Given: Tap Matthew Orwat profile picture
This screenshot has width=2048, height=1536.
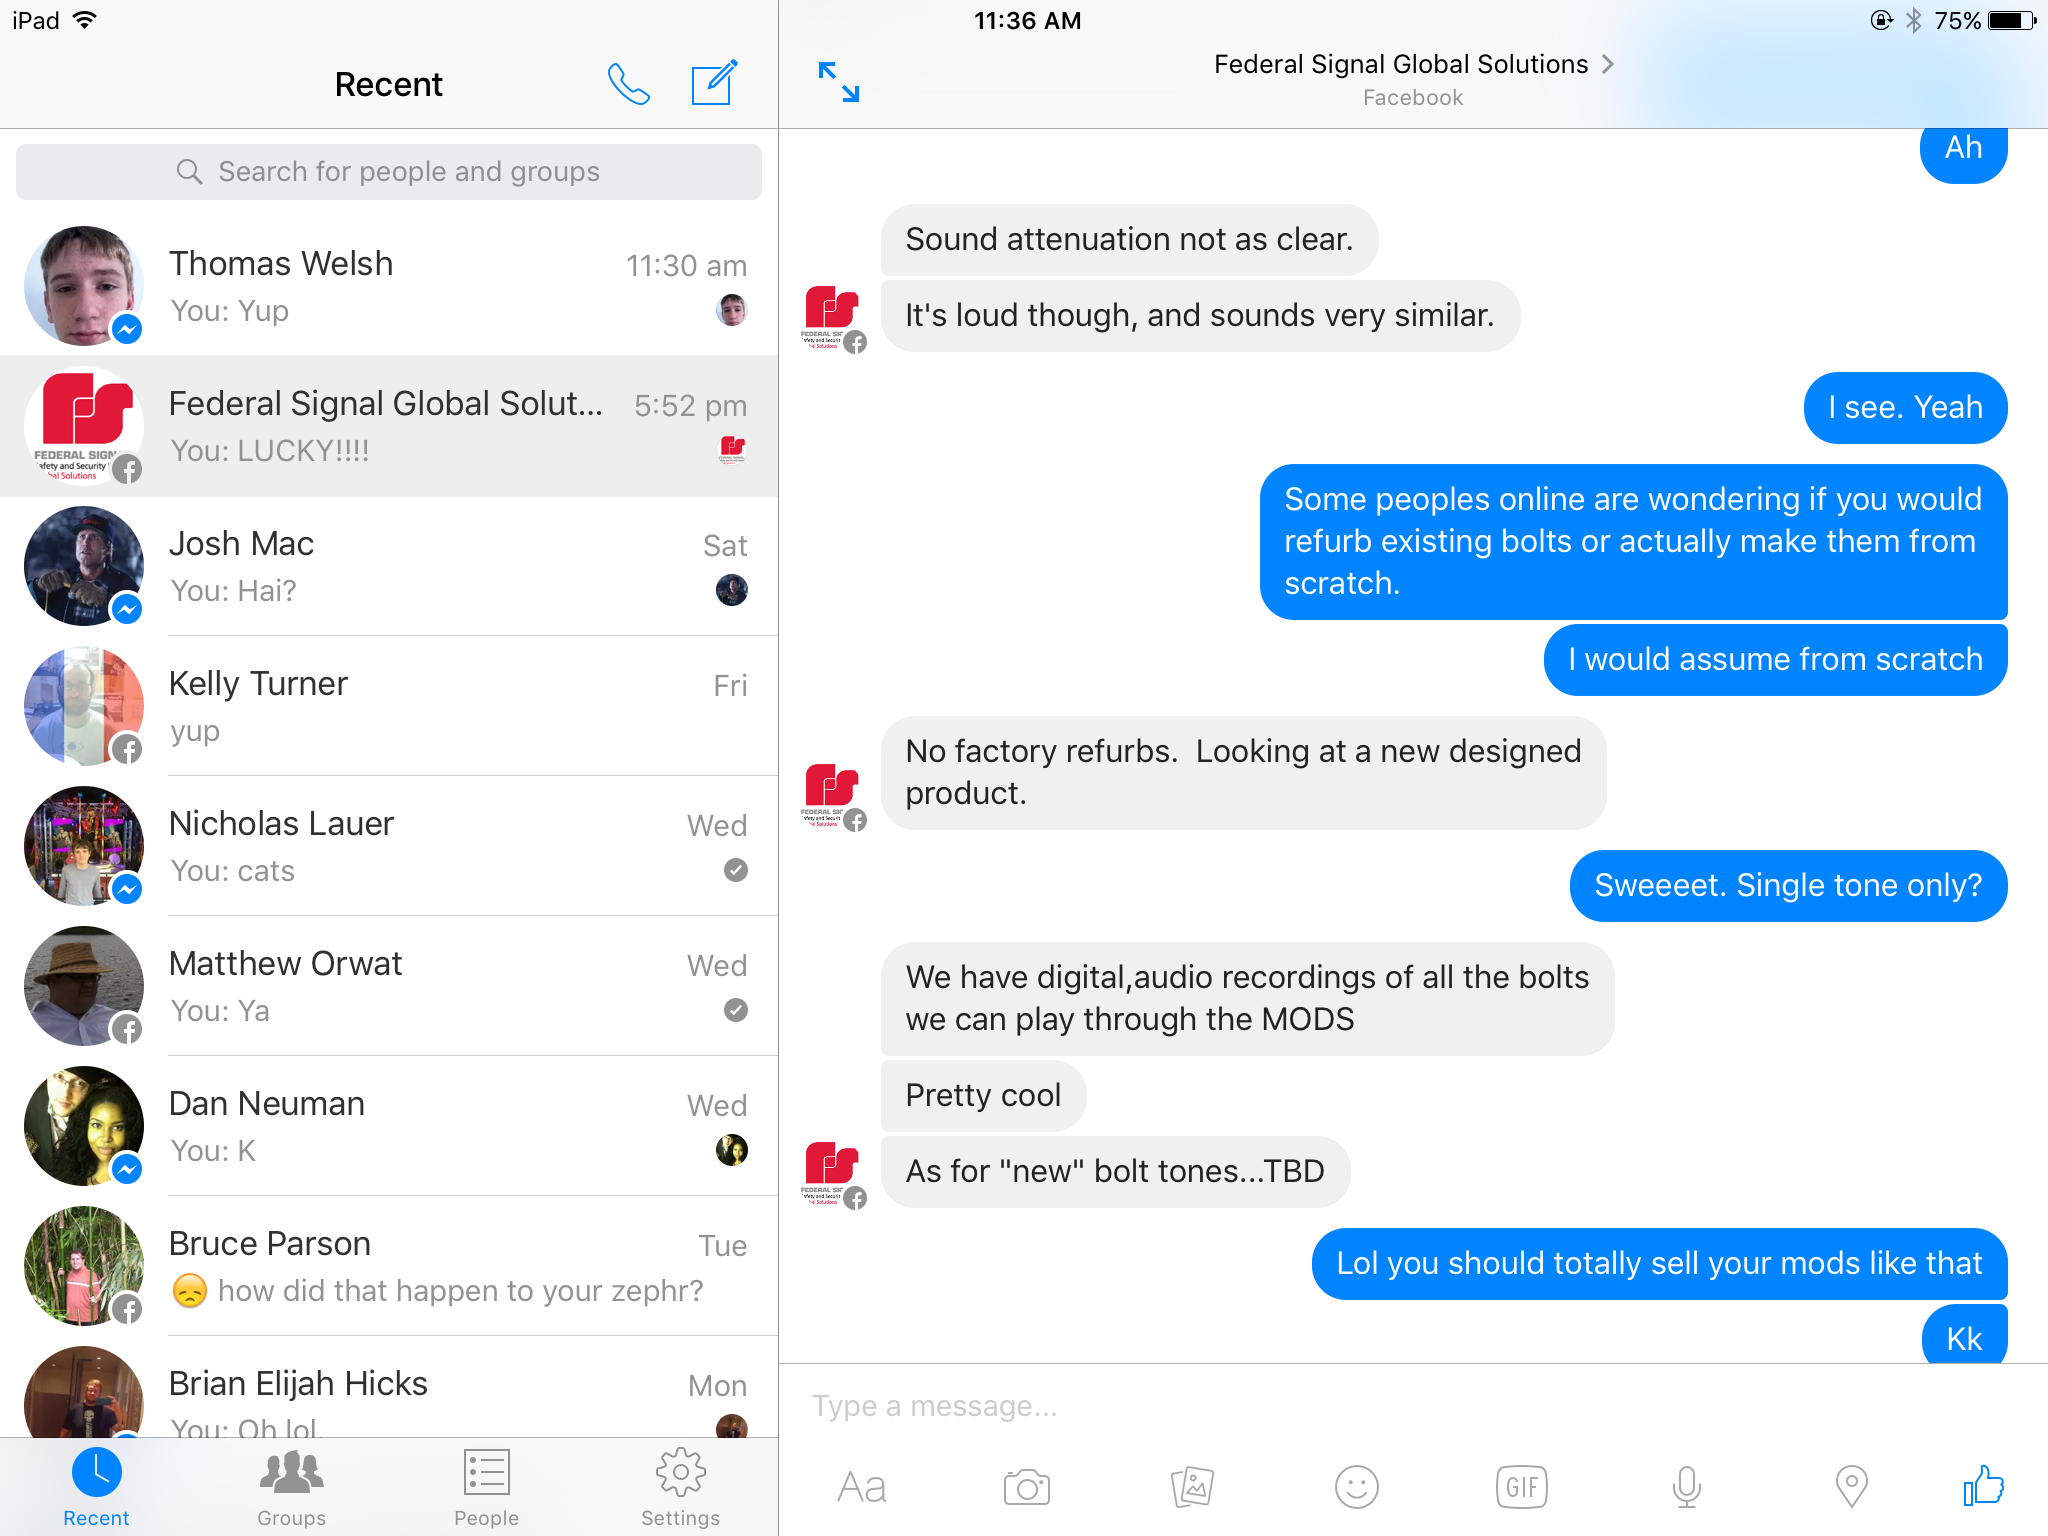Looking at the screenshot, I should 84,986.
